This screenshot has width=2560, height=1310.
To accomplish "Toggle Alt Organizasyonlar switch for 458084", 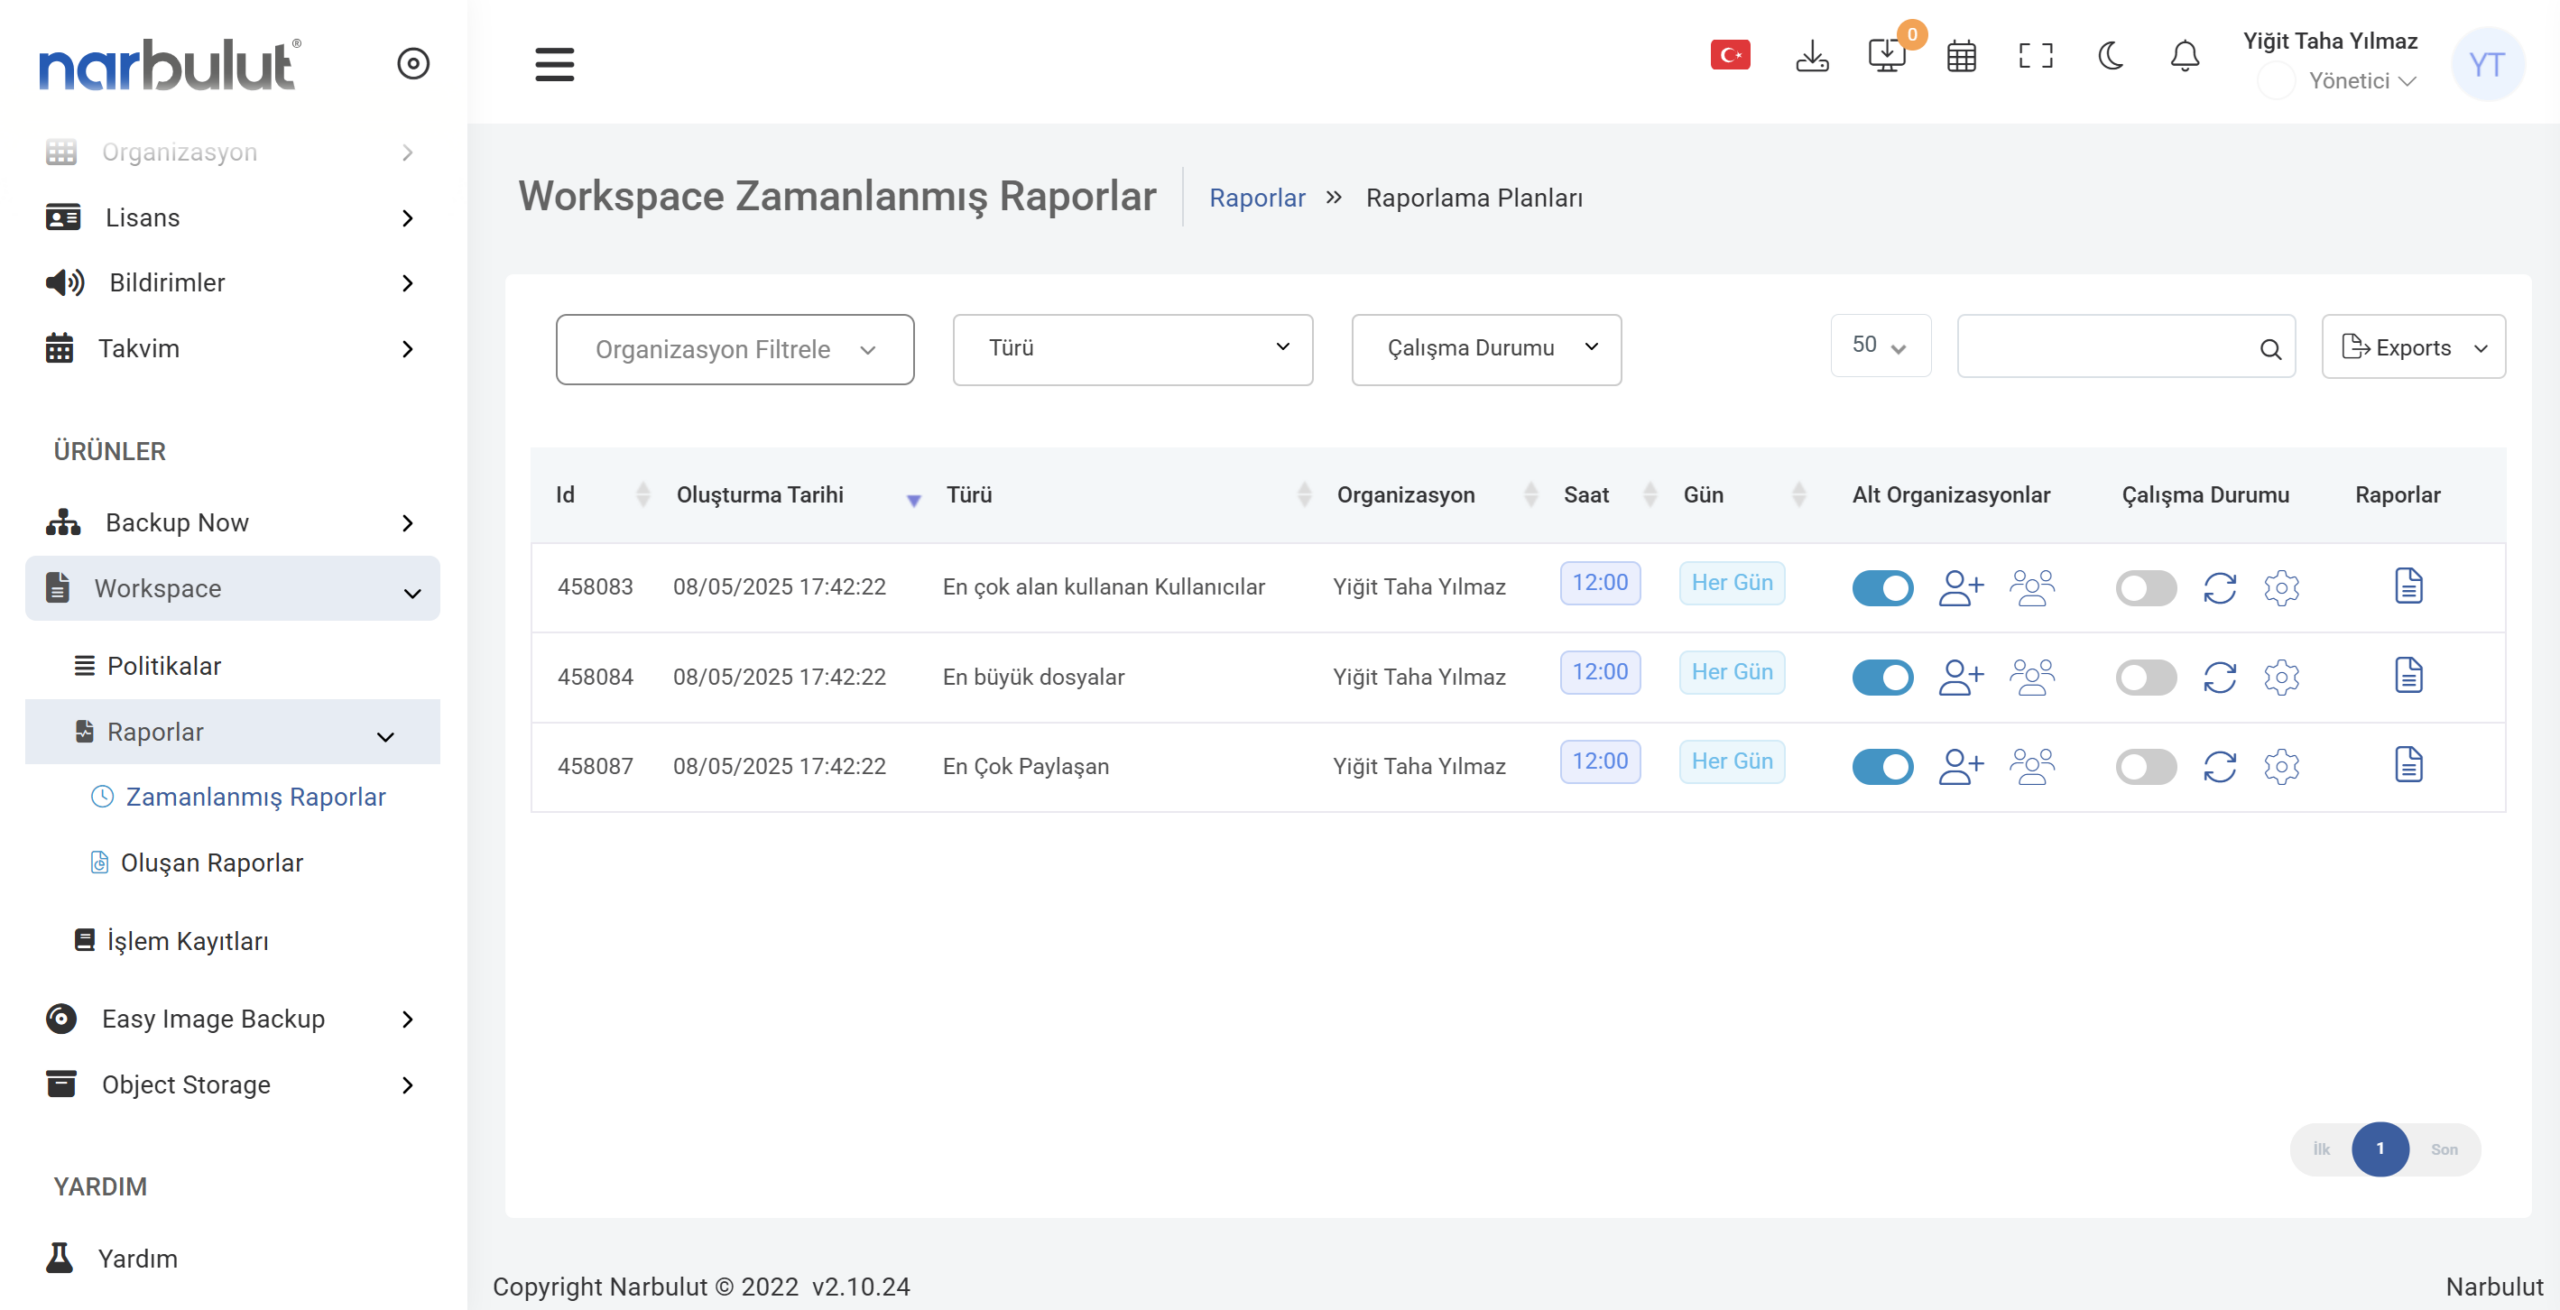I will pyautogui.click(x=1882, y=677).
